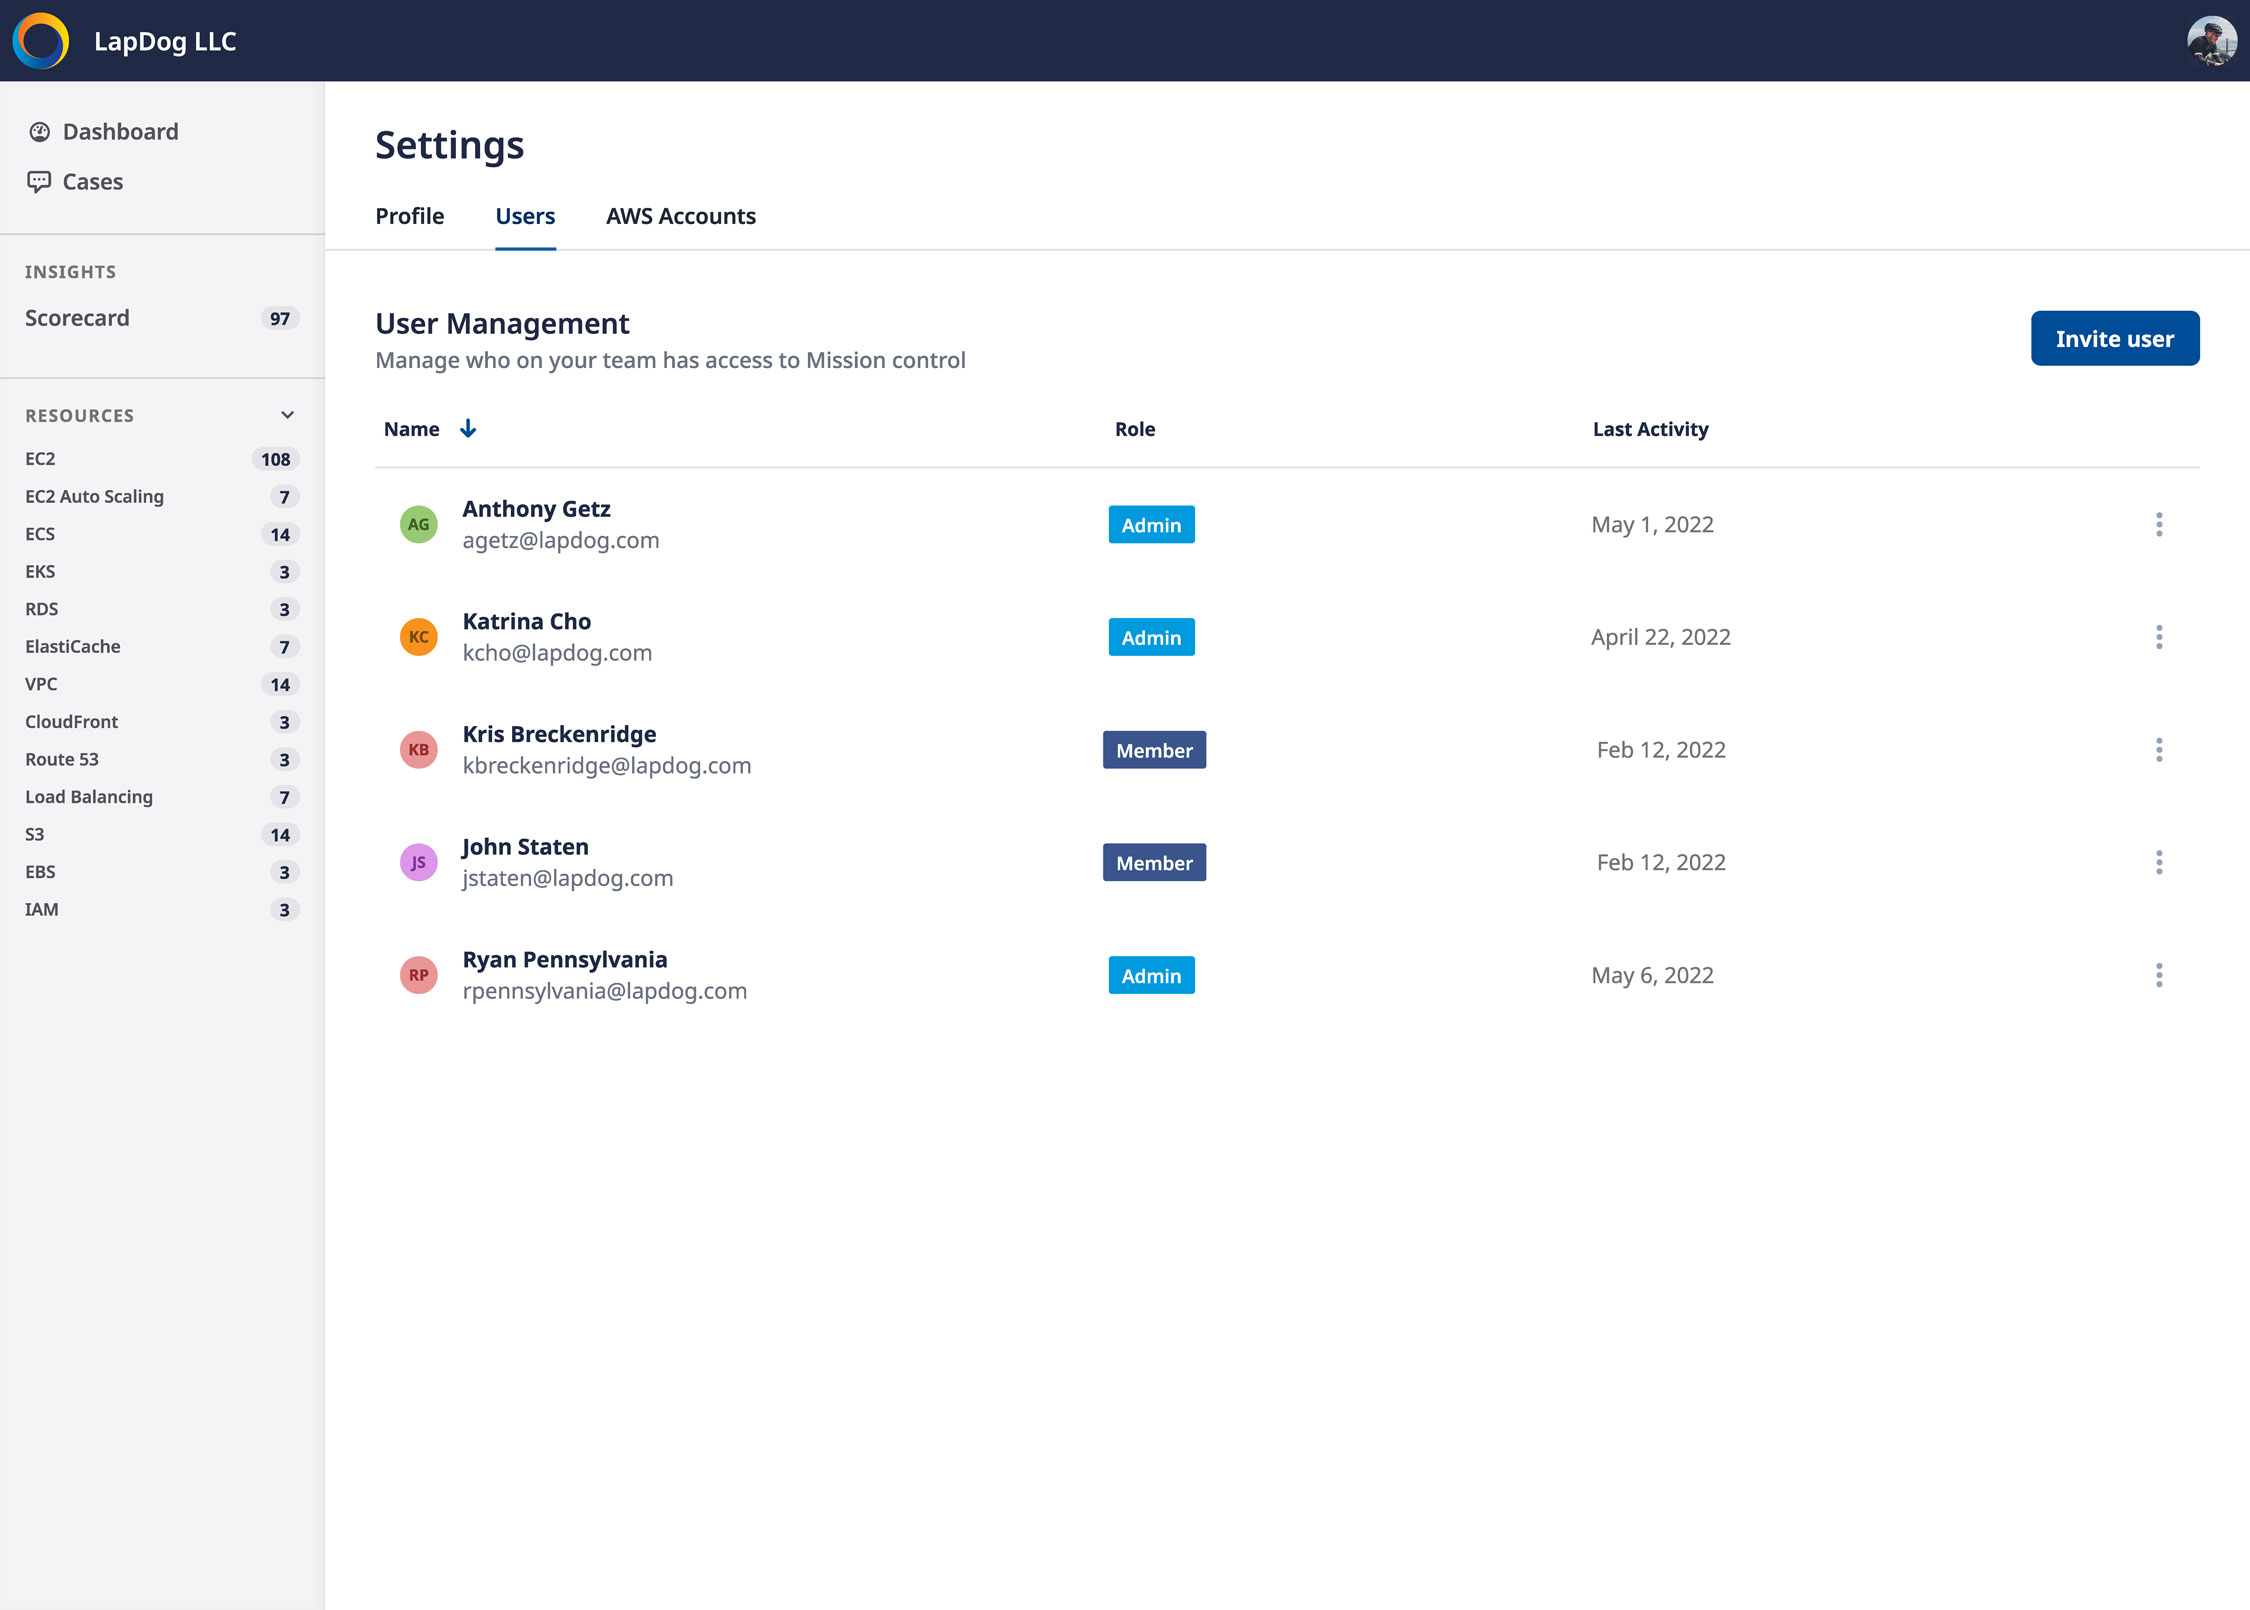Click the LapDog logo icon
The width and height of the screenshot is (2250, 1610).
[41, 41]
